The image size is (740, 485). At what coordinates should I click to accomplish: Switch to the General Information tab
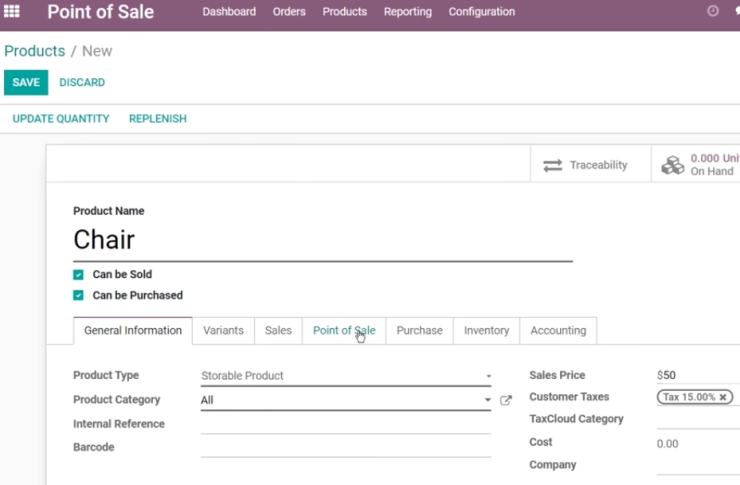[x=133, y=330]
